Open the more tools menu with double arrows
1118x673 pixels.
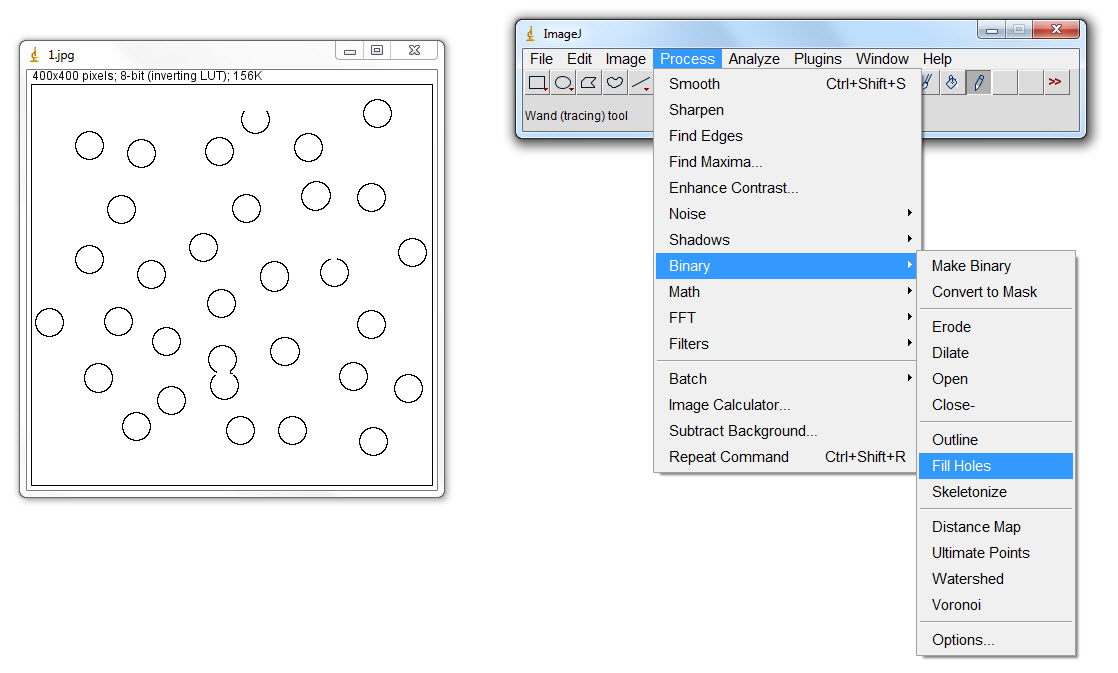1056,82
